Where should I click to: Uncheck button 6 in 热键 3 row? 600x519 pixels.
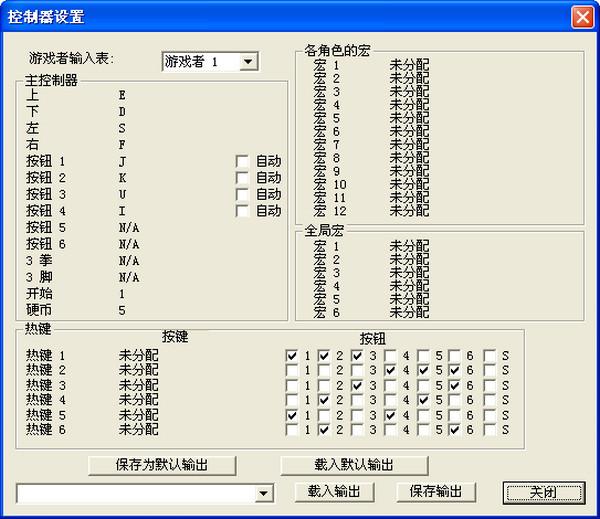click(x=454, y=385)
